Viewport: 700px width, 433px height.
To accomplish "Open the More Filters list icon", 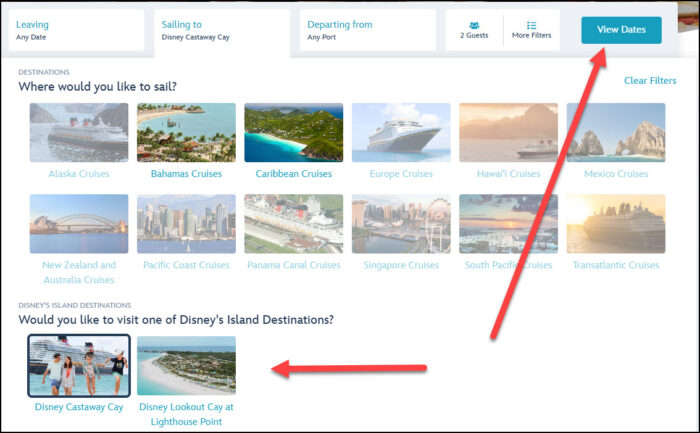I will pyautogui.click(x=531, y=25).
